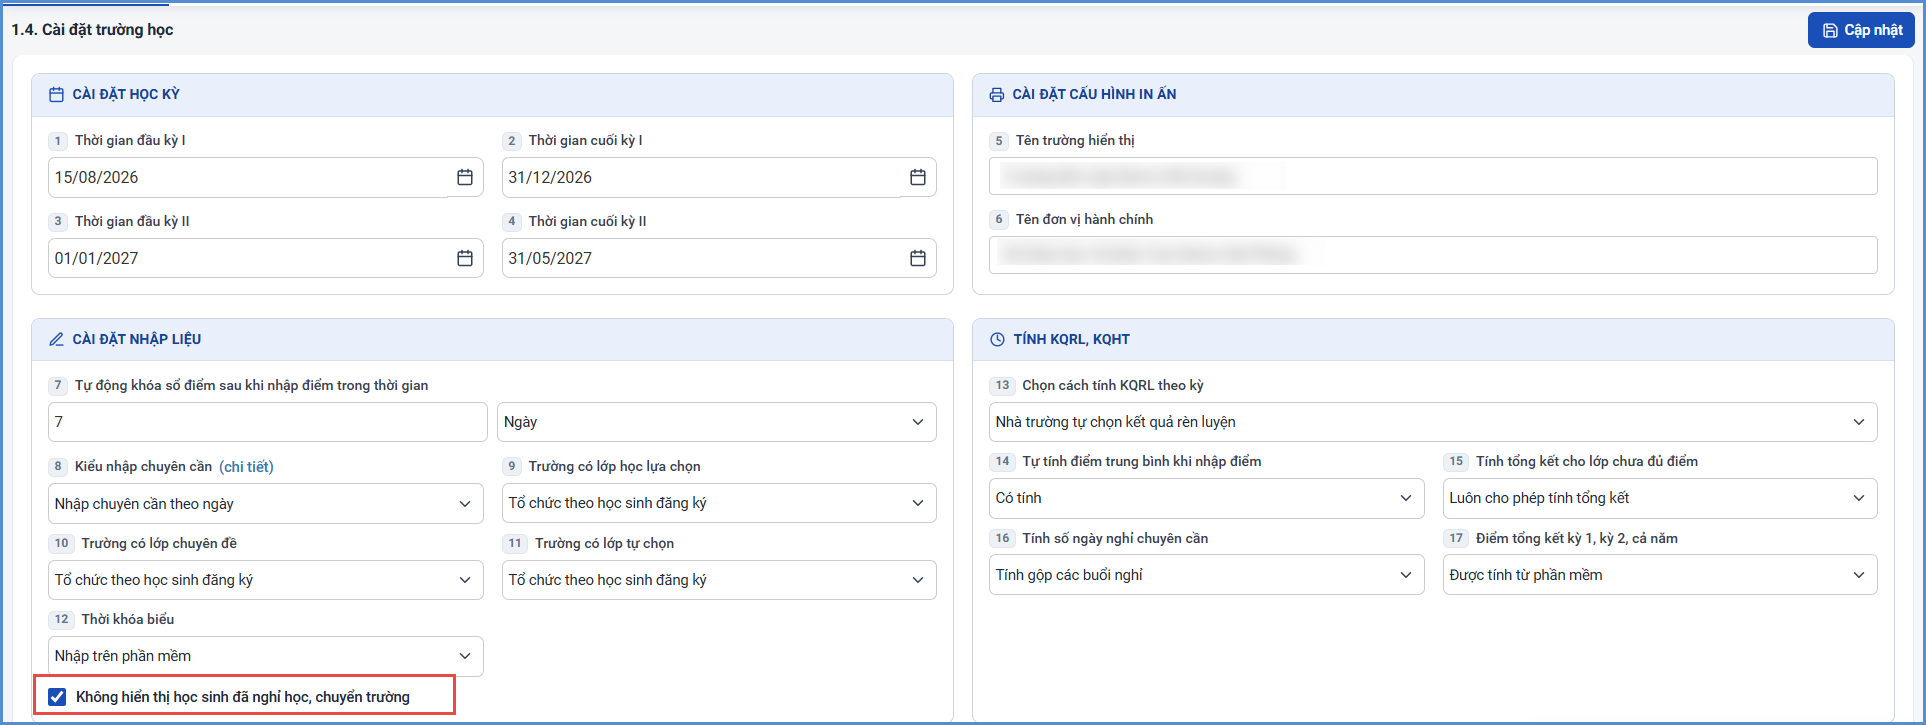Open the chi tiết link
This screenshot has height=725, width=1926.
[246, 467]
